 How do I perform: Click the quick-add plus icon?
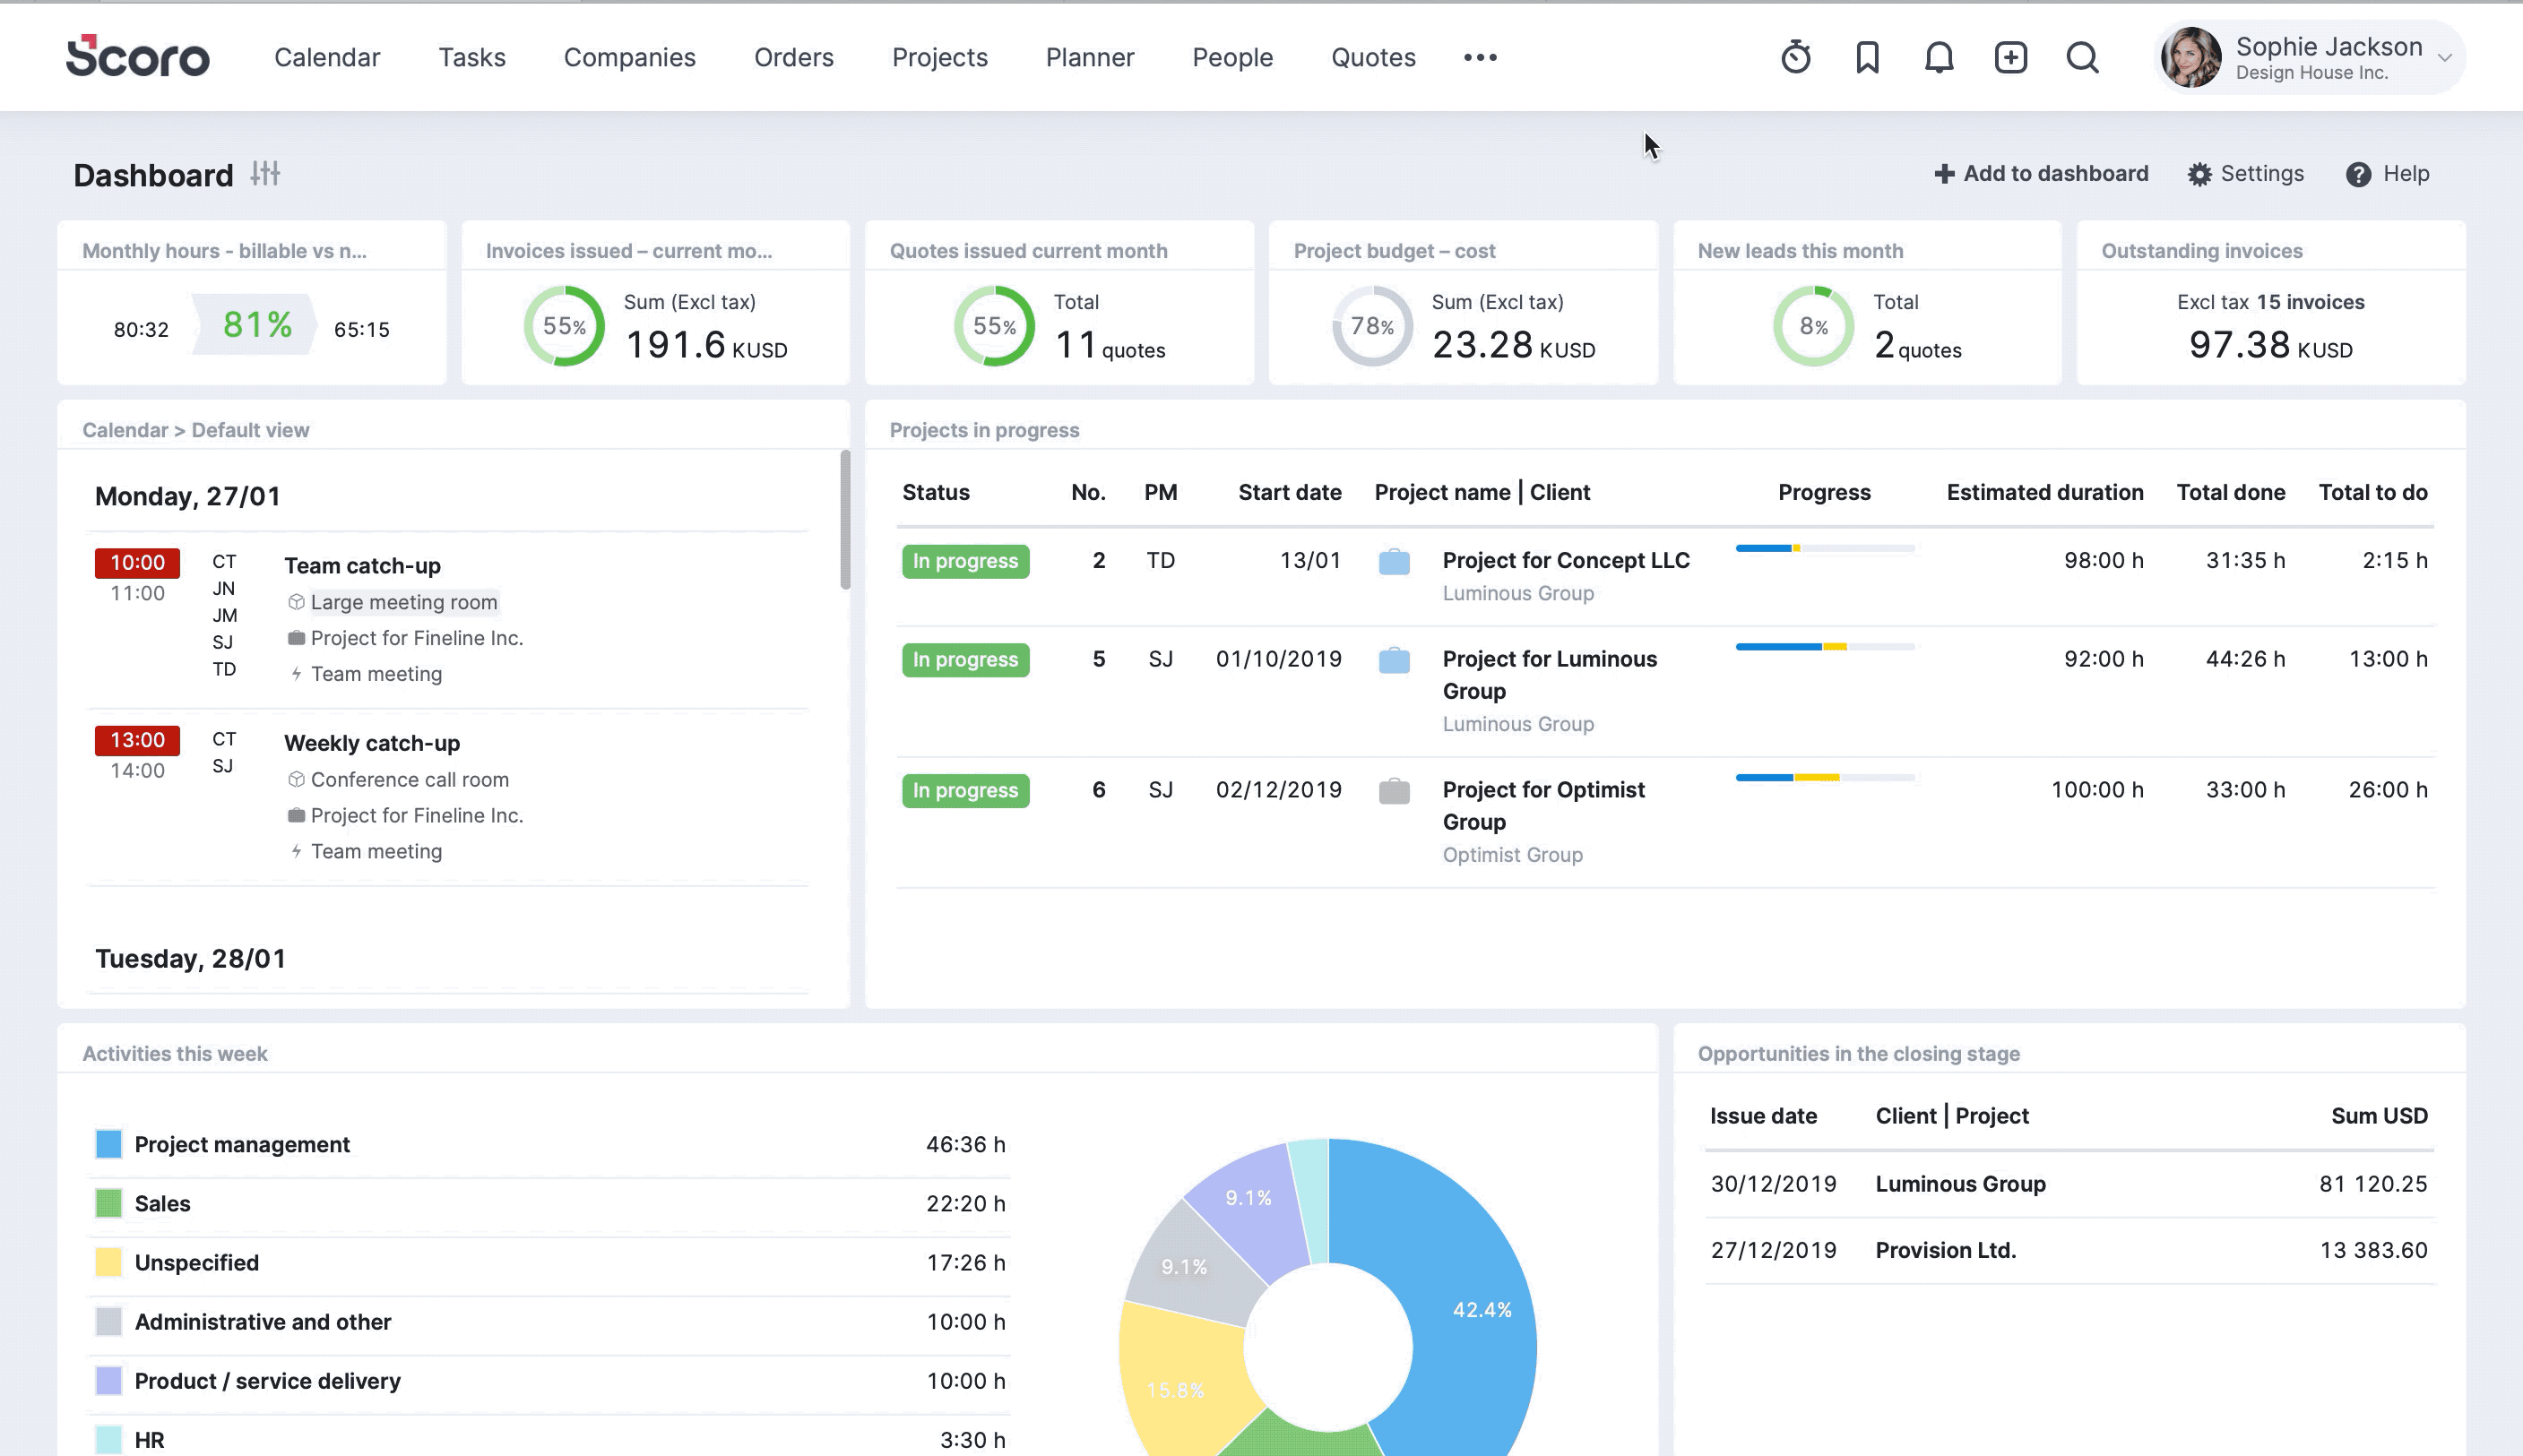(x=2011, y=57)
